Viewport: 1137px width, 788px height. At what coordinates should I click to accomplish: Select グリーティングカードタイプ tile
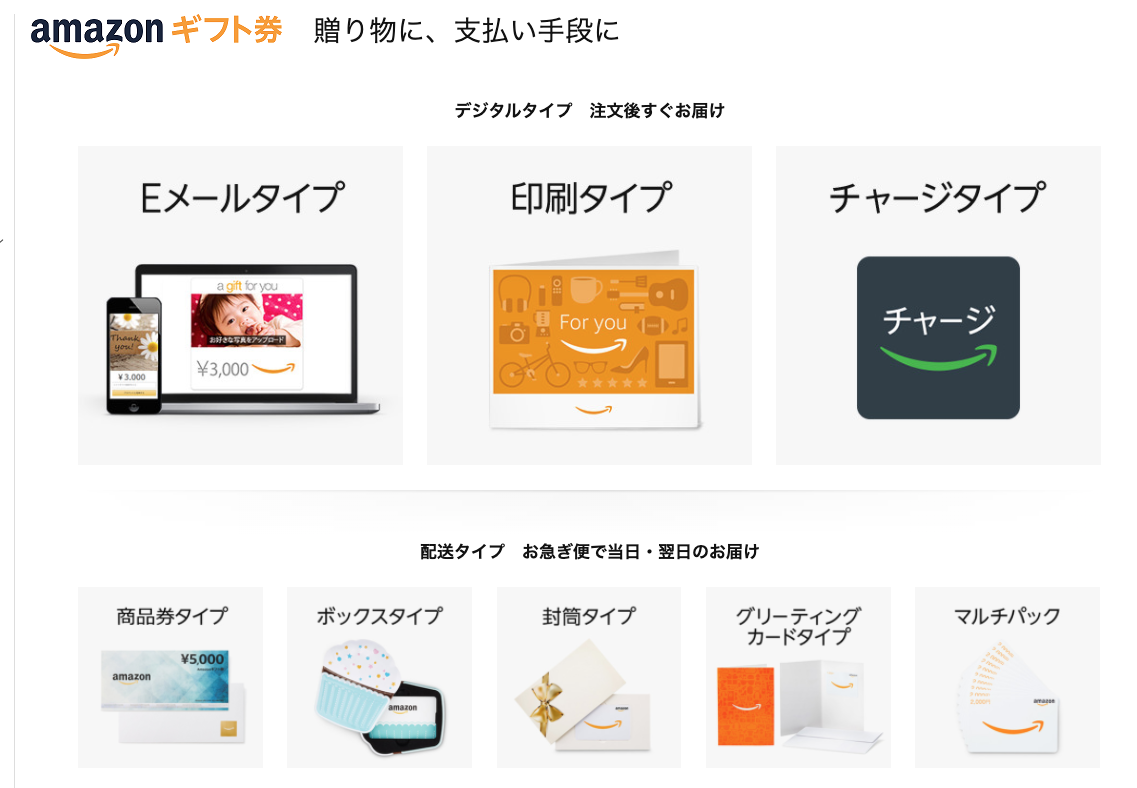[x=798, y=677]
